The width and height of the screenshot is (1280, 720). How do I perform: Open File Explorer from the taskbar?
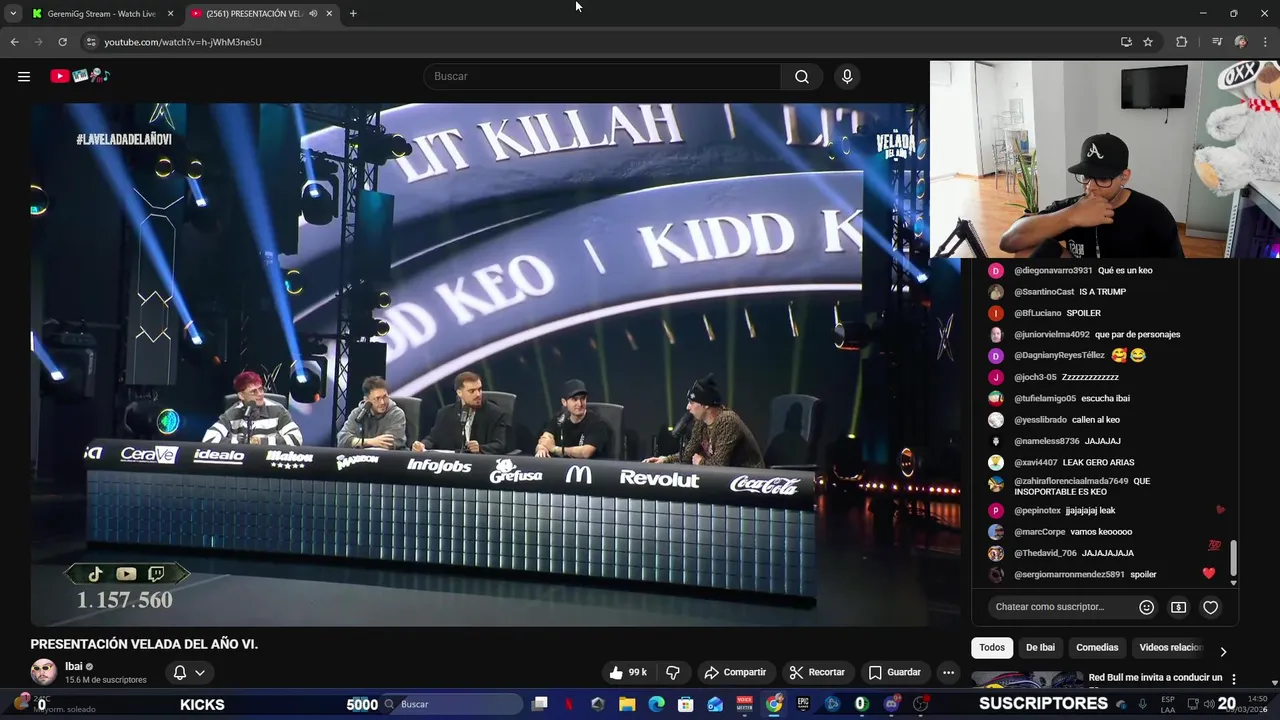pyautogui.click(x=627, y=704)
